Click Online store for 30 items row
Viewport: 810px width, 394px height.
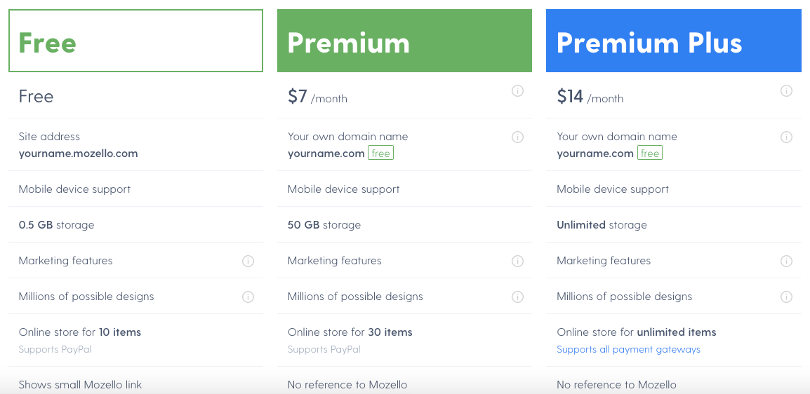pos(404,340)
